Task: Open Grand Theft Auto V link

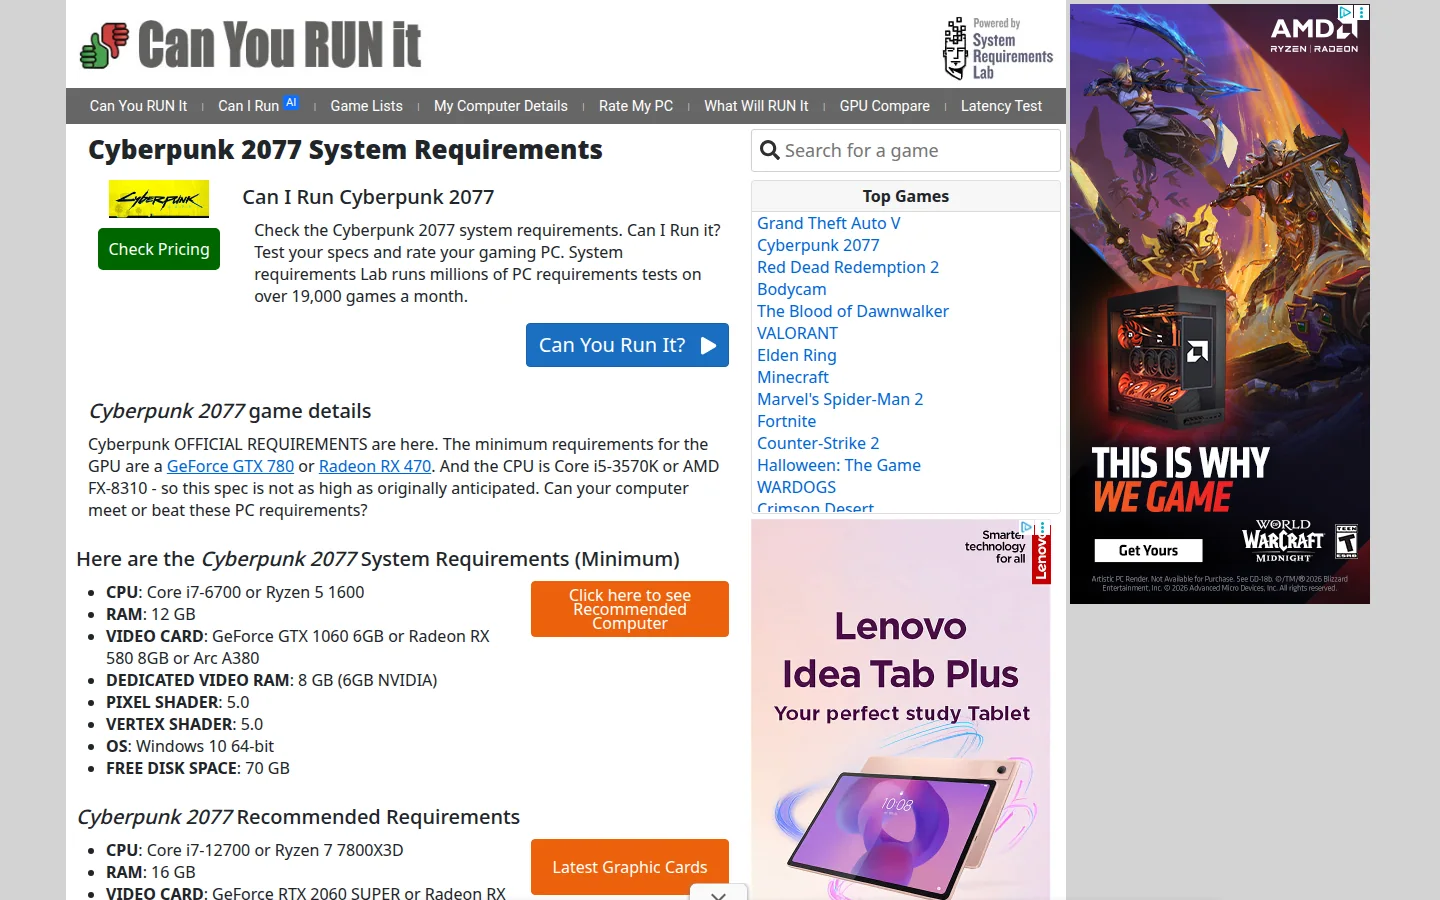Action: coord(829,223)
